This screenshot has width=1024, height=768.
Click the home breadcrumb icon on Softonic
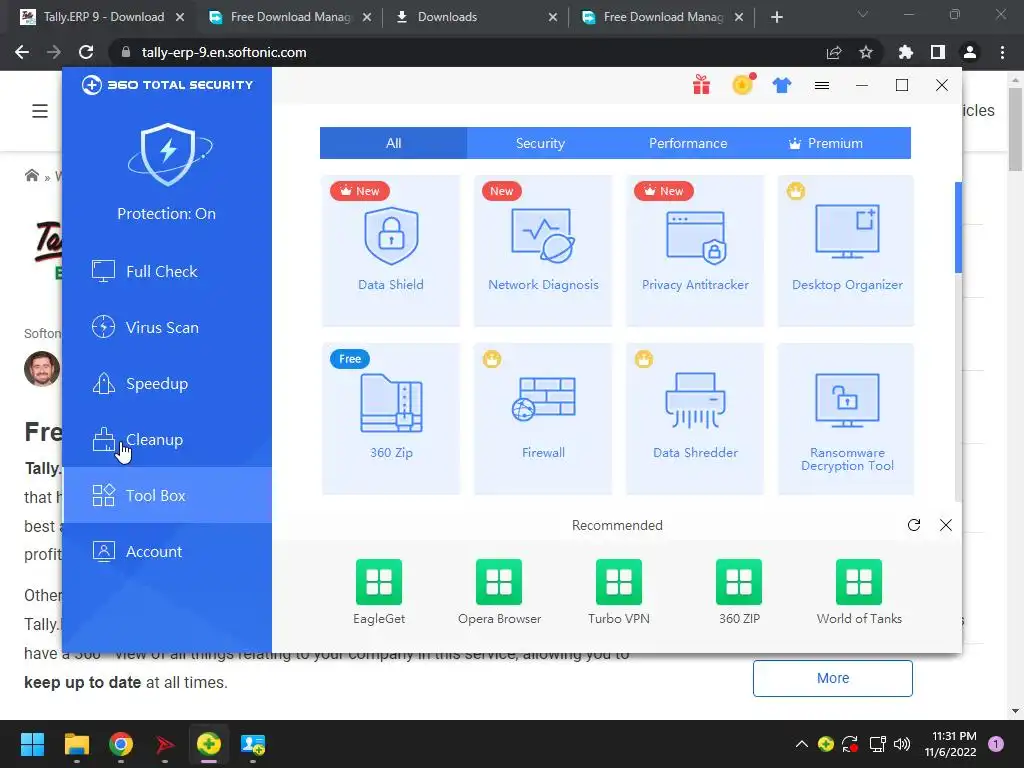31,176
